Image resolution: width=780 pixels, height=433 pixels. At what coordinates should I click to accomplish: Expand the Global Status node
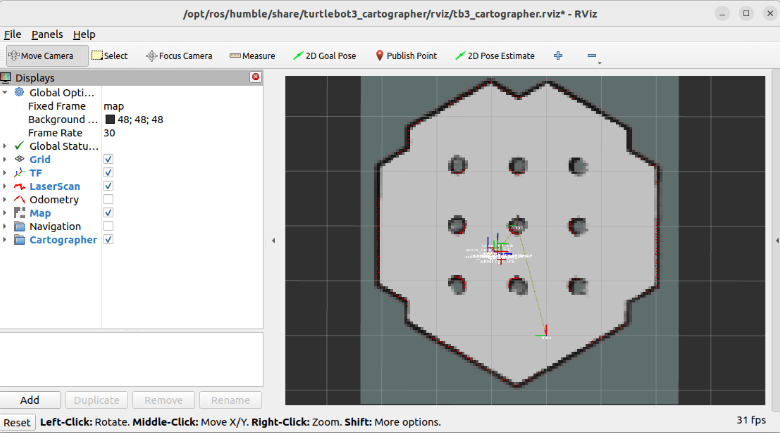(5, 146)
